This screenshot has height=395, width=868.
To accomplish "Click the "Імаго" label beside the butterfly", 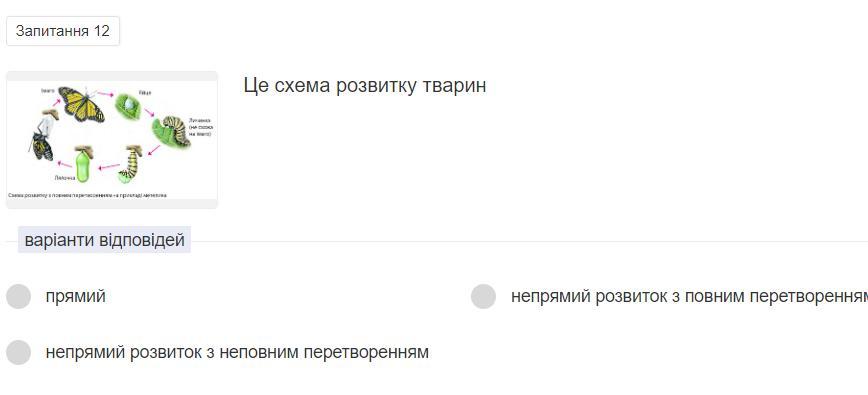I will 48,90.
